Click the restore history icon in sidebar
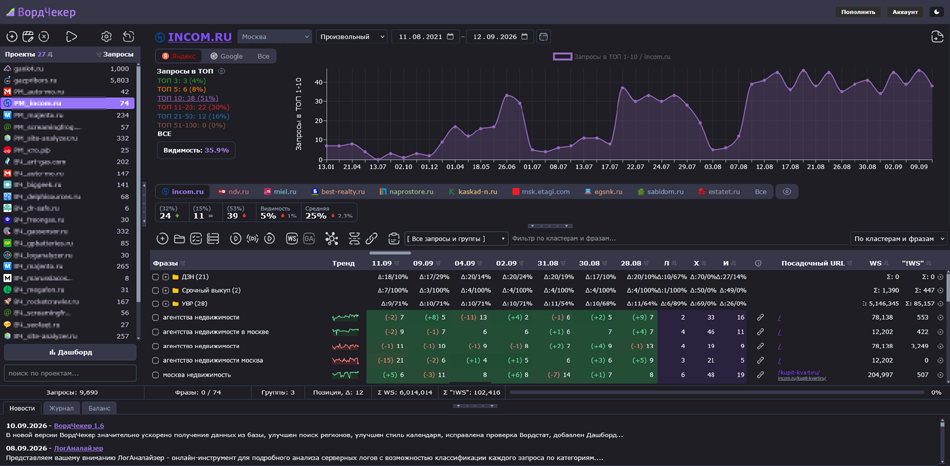 point(128,36)
